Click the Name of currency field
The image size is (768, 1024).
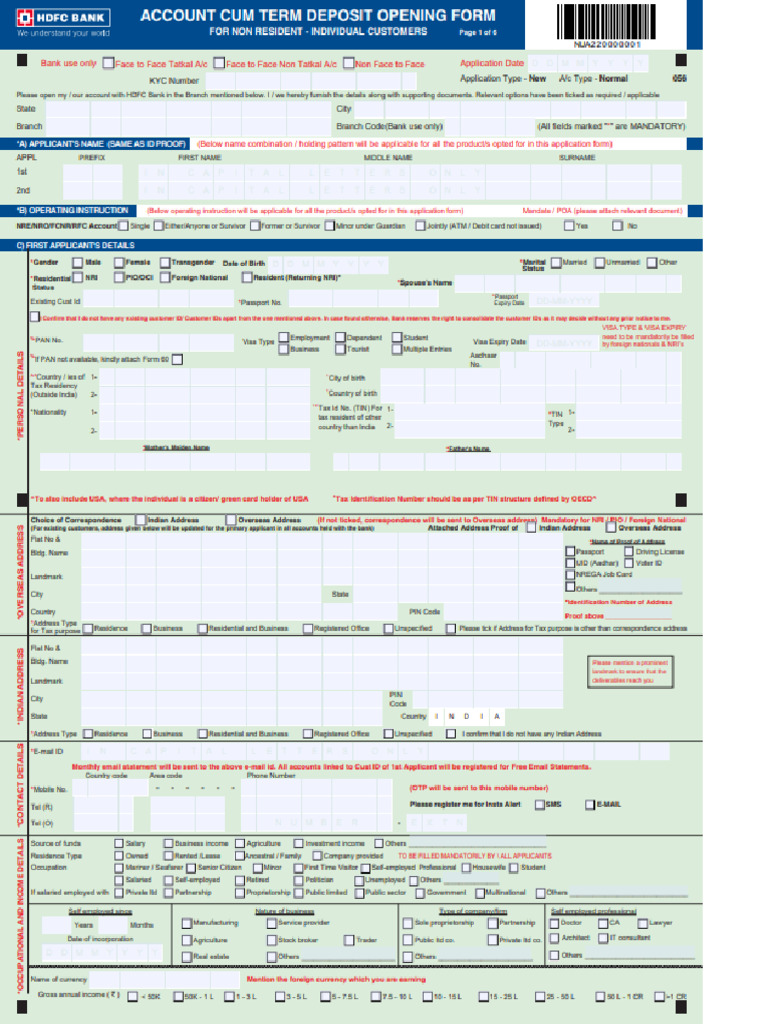(163, 980)
